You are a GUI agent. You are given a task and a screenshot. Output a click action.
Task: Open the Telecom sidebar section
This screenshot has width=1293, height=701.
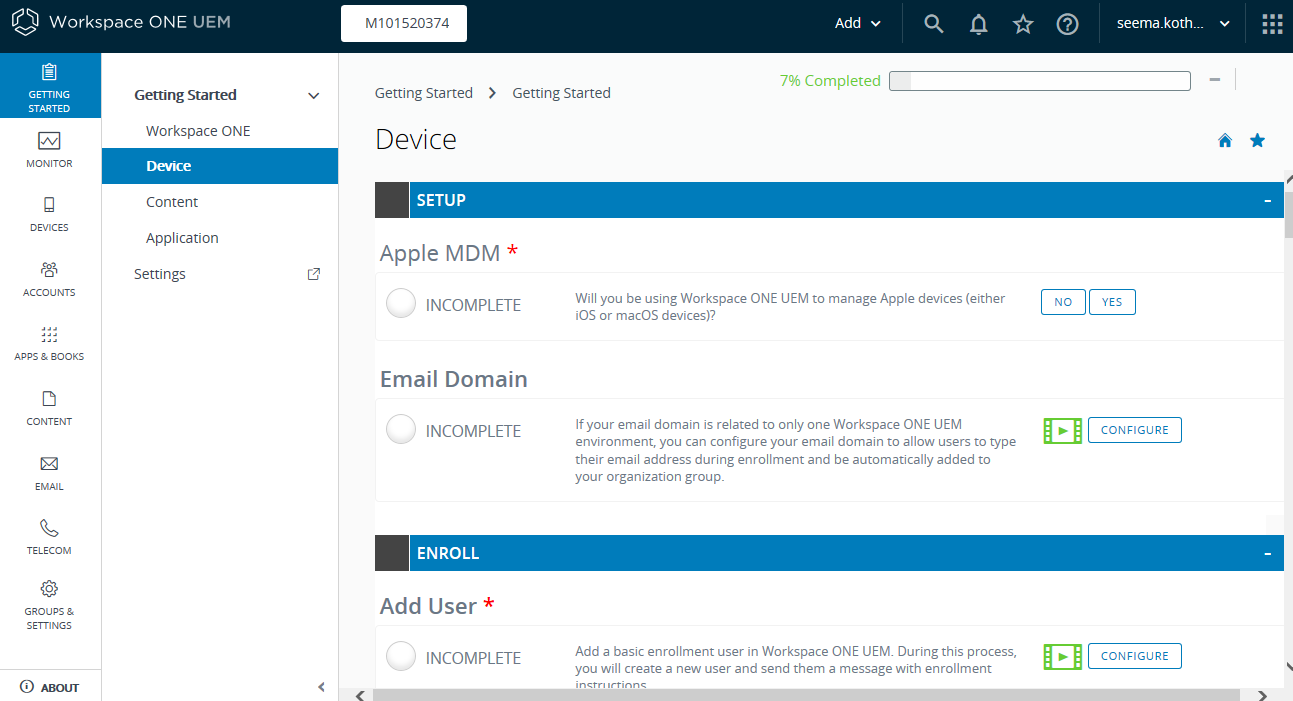click(x=50, y=537)
